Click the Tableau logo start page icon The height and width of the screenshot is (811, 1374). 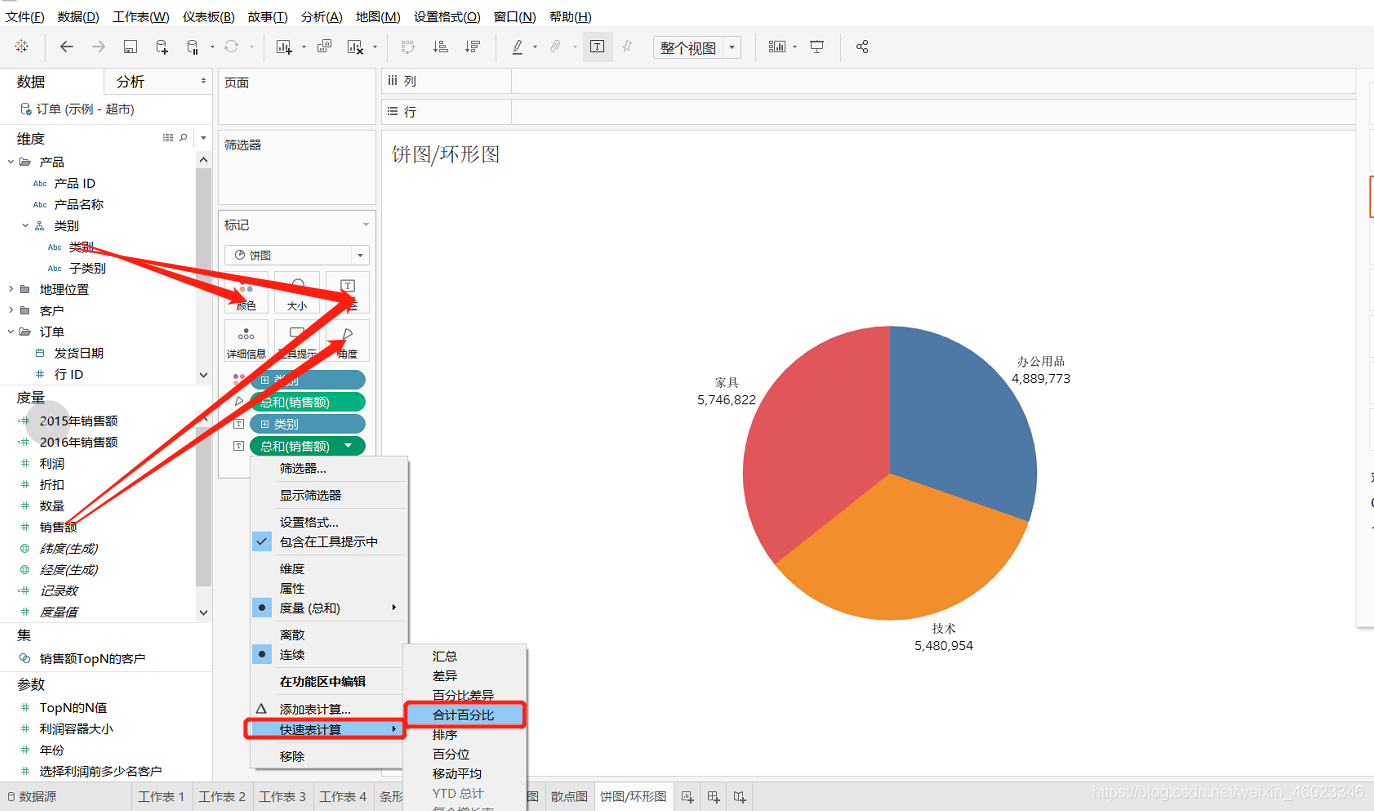[22, 46]
